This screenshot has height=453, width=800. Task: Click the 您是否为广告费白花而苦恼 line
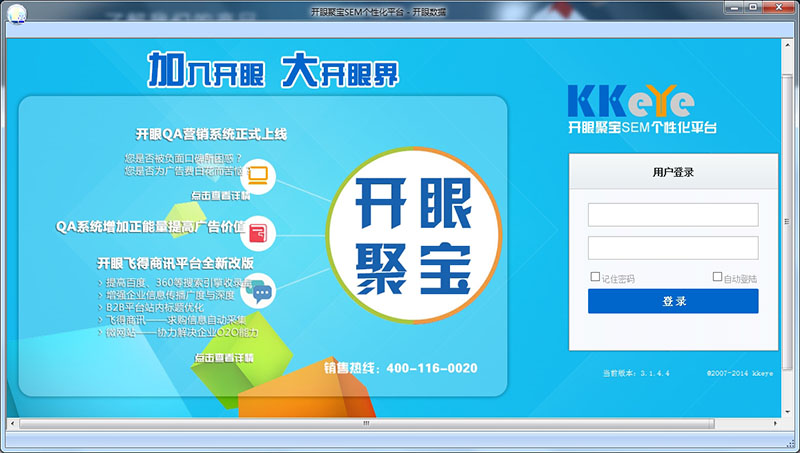(187, 171)
